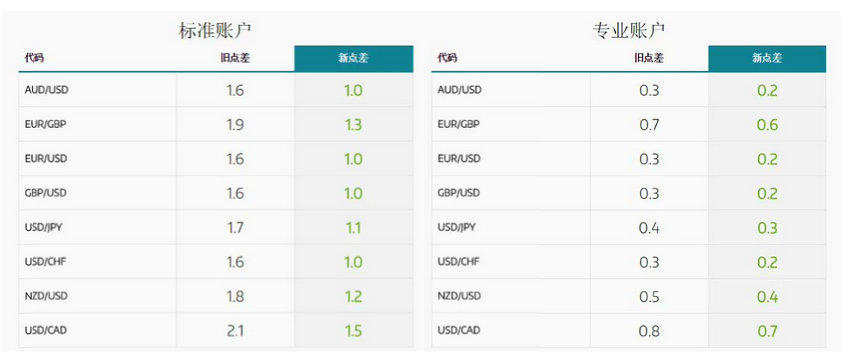
Task: Click USD/JPY code in 标准账户 table
Action: pos(44,227)
